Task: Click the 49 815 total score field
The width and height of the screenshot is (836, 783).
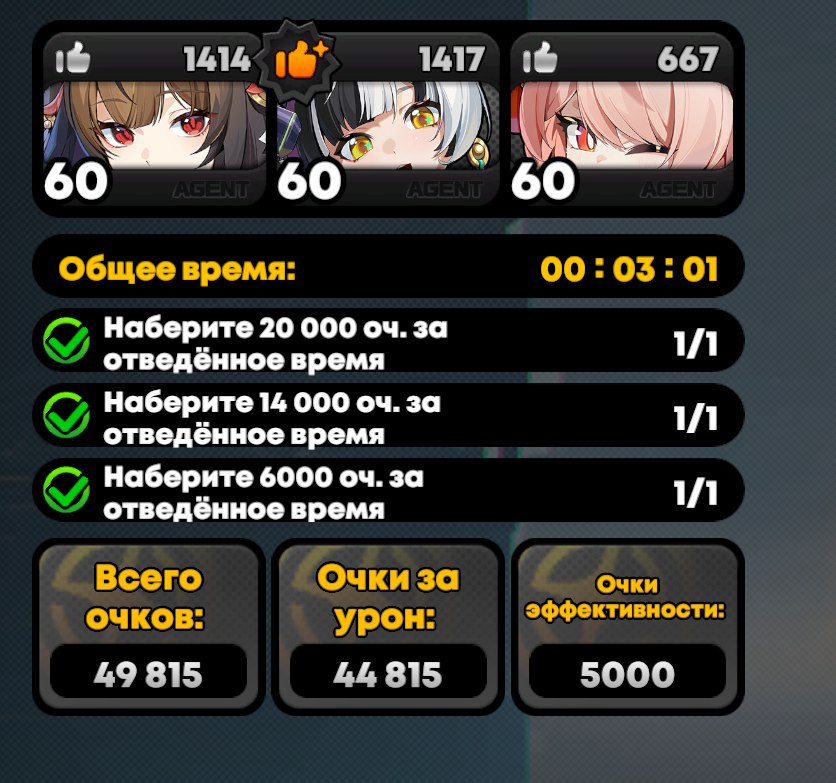Action: point(148,672)
